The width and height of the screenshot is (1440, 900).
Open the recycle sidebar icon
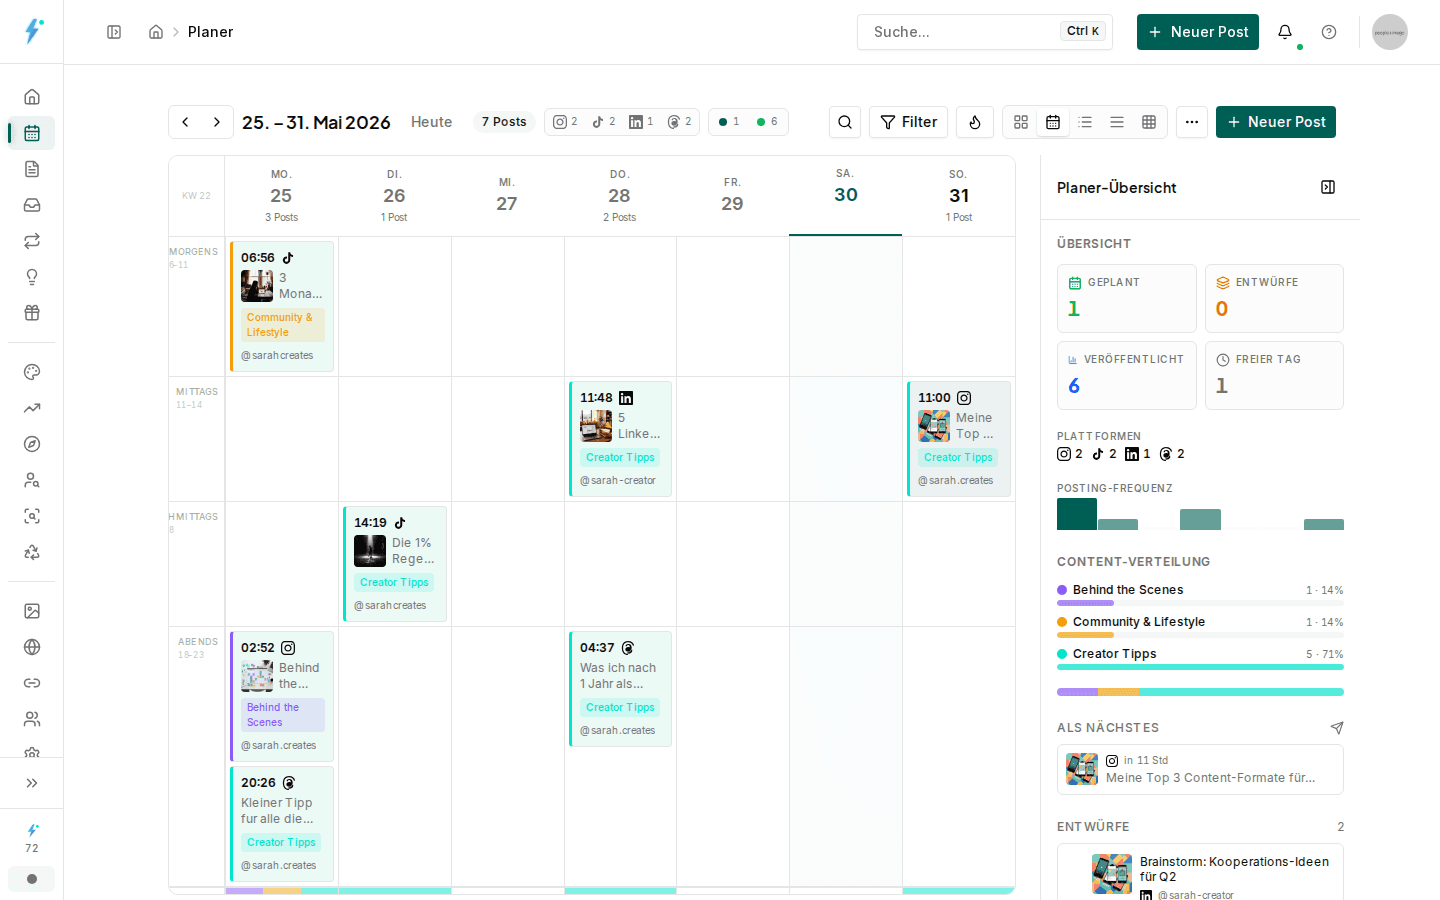[x=32, y=552]
